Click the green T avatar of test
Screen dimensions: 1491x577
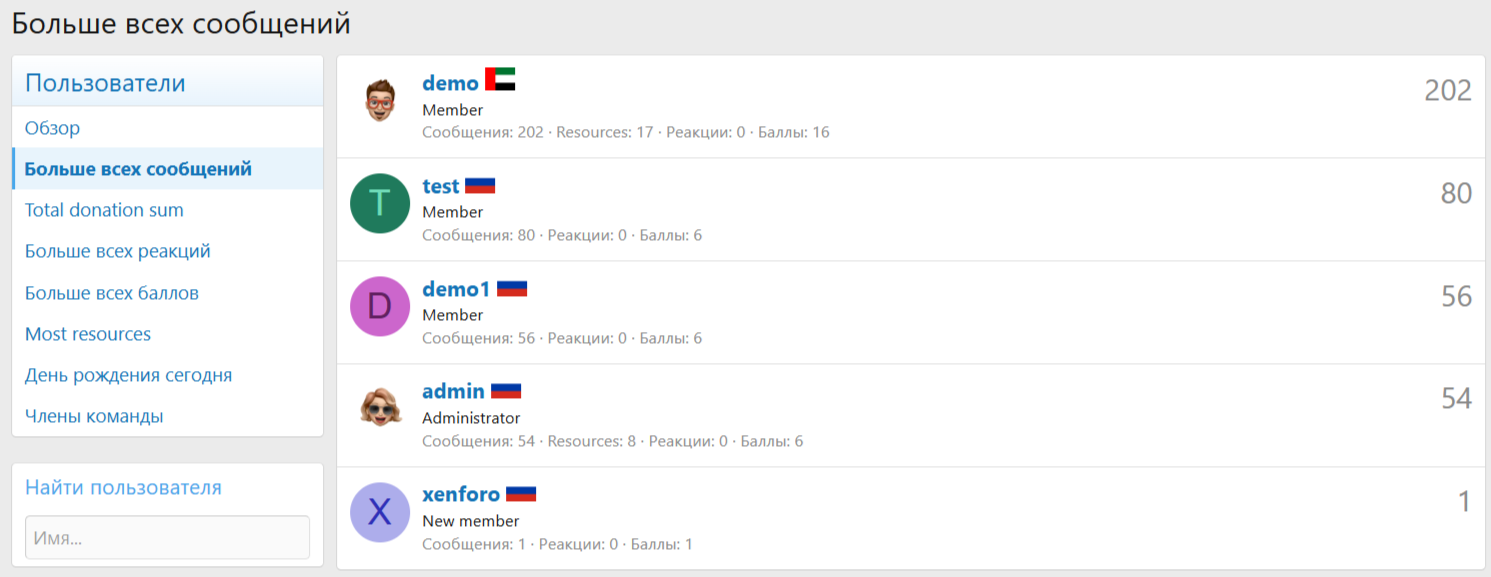tap(379, 204)
